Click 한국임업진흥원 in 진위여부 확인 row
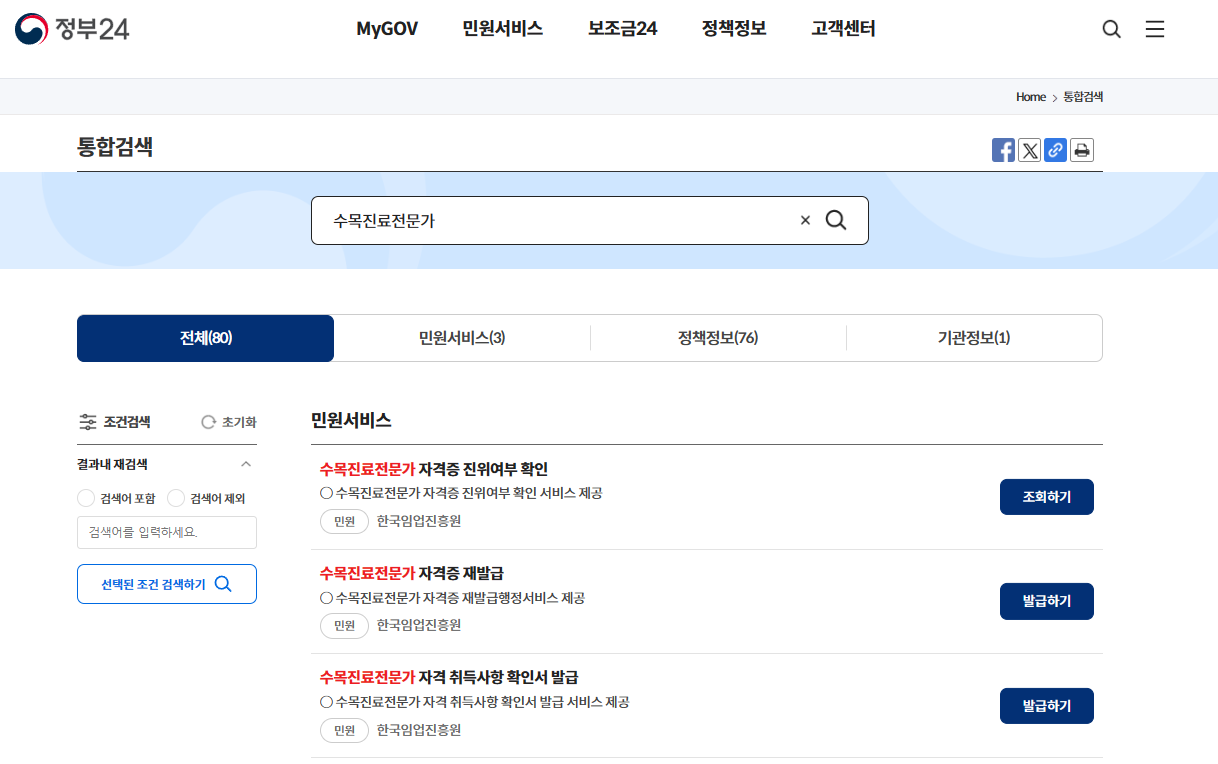Viewport: 1218px width, 764px height. tap(419, 521)
